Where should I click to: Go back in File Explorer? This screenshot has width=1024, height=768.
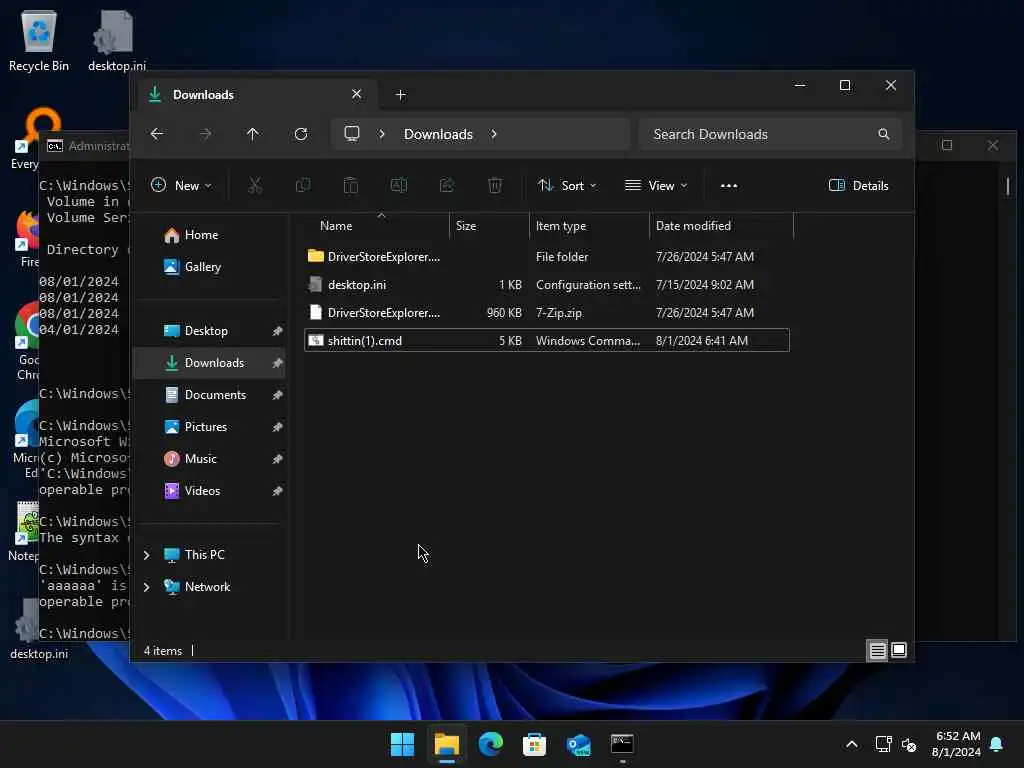pyautogui.click(x=157, y=134)
